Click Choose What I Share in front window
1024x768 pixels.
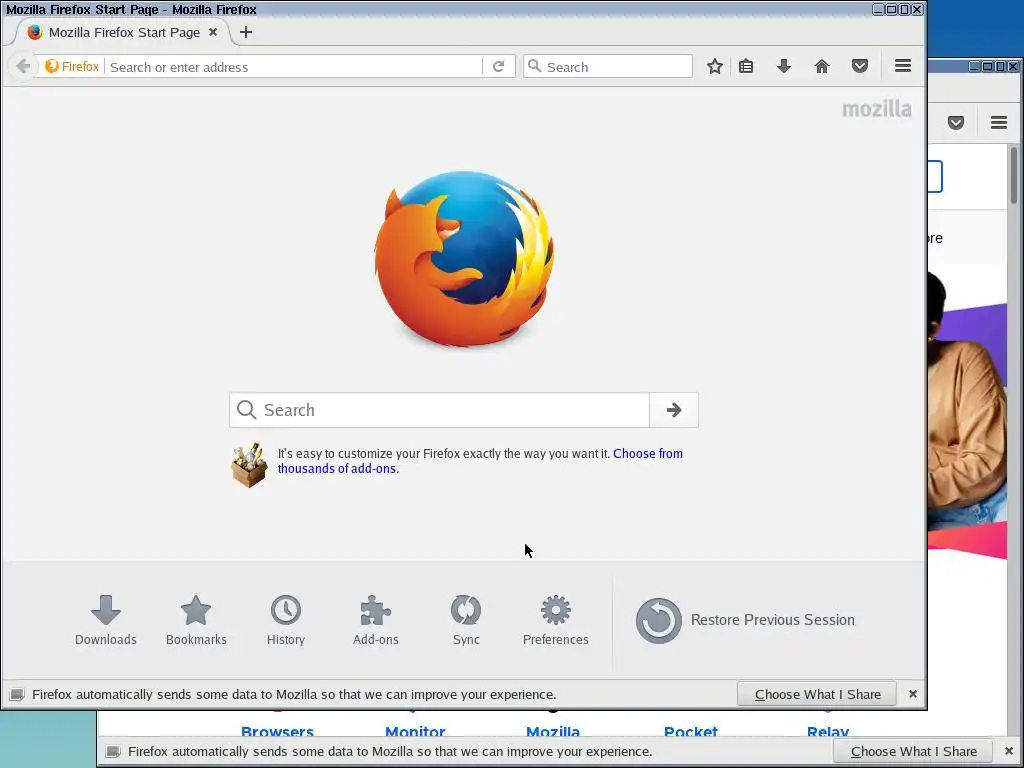pyautogui.click(x=817, y=694)
